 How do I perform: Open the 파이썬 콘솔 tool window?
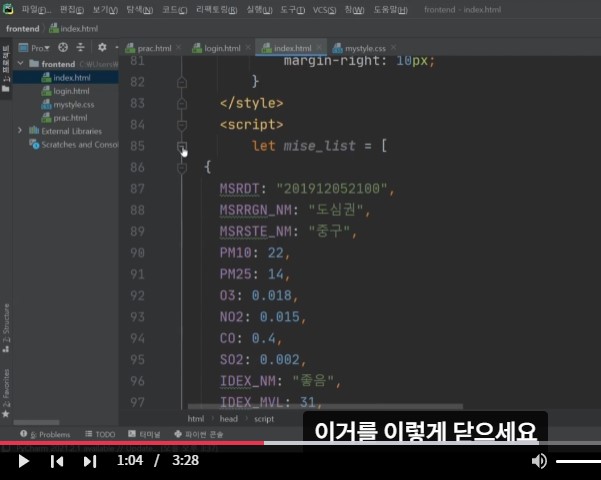199,434
